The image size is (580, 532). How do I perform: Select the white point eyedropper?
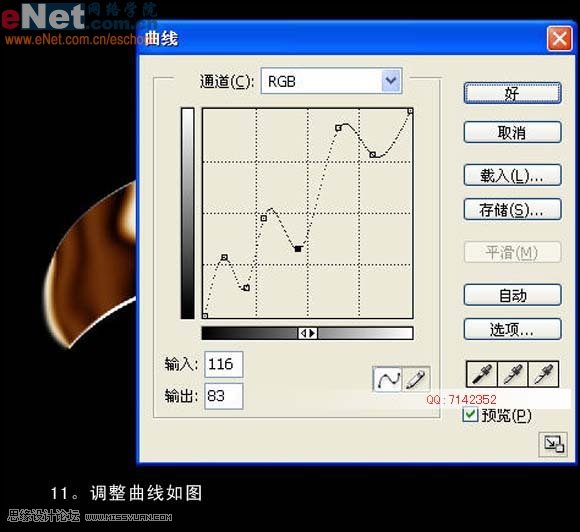pyautogui.click(x=543, y=374)
